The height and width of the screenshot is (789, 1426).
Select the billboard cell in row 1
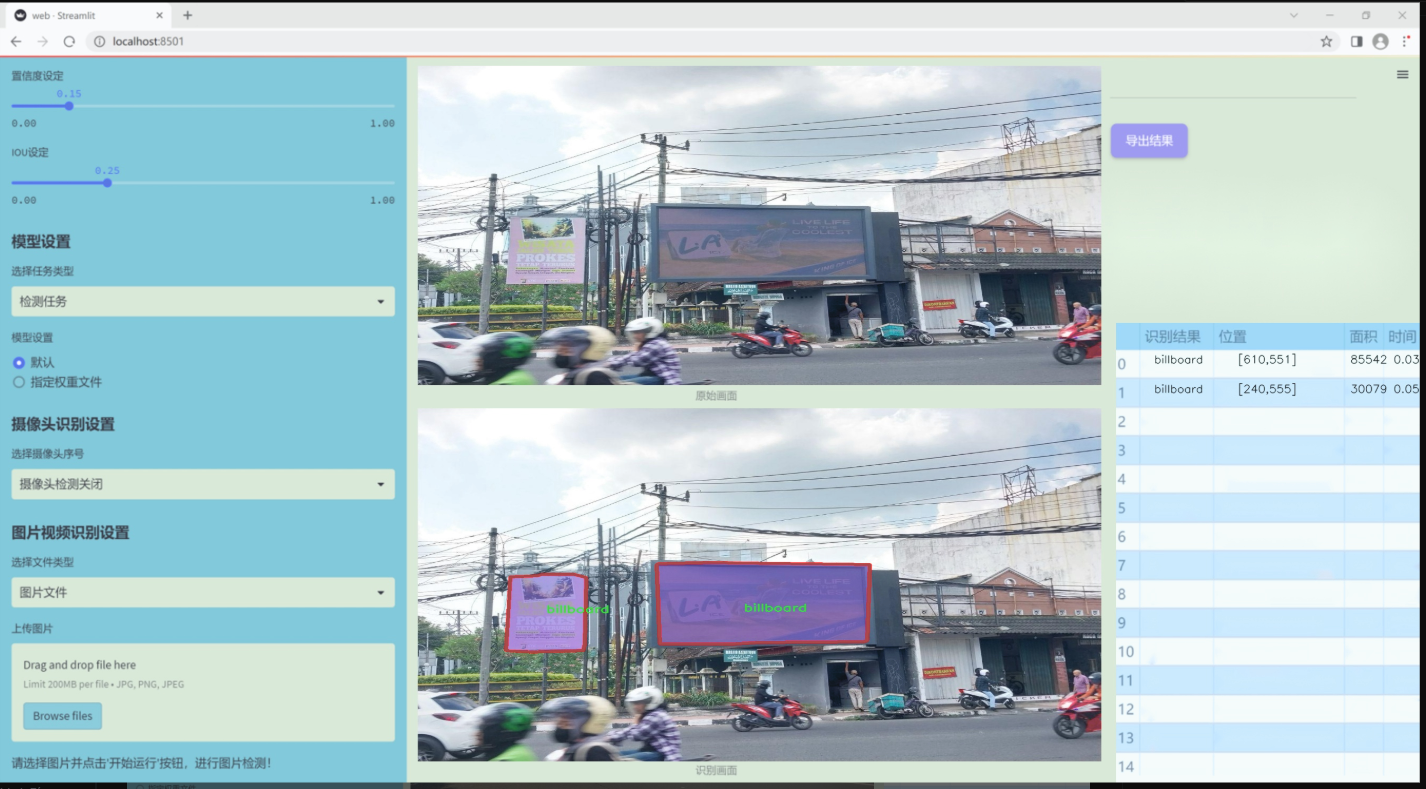click(x=1178, y=389)
